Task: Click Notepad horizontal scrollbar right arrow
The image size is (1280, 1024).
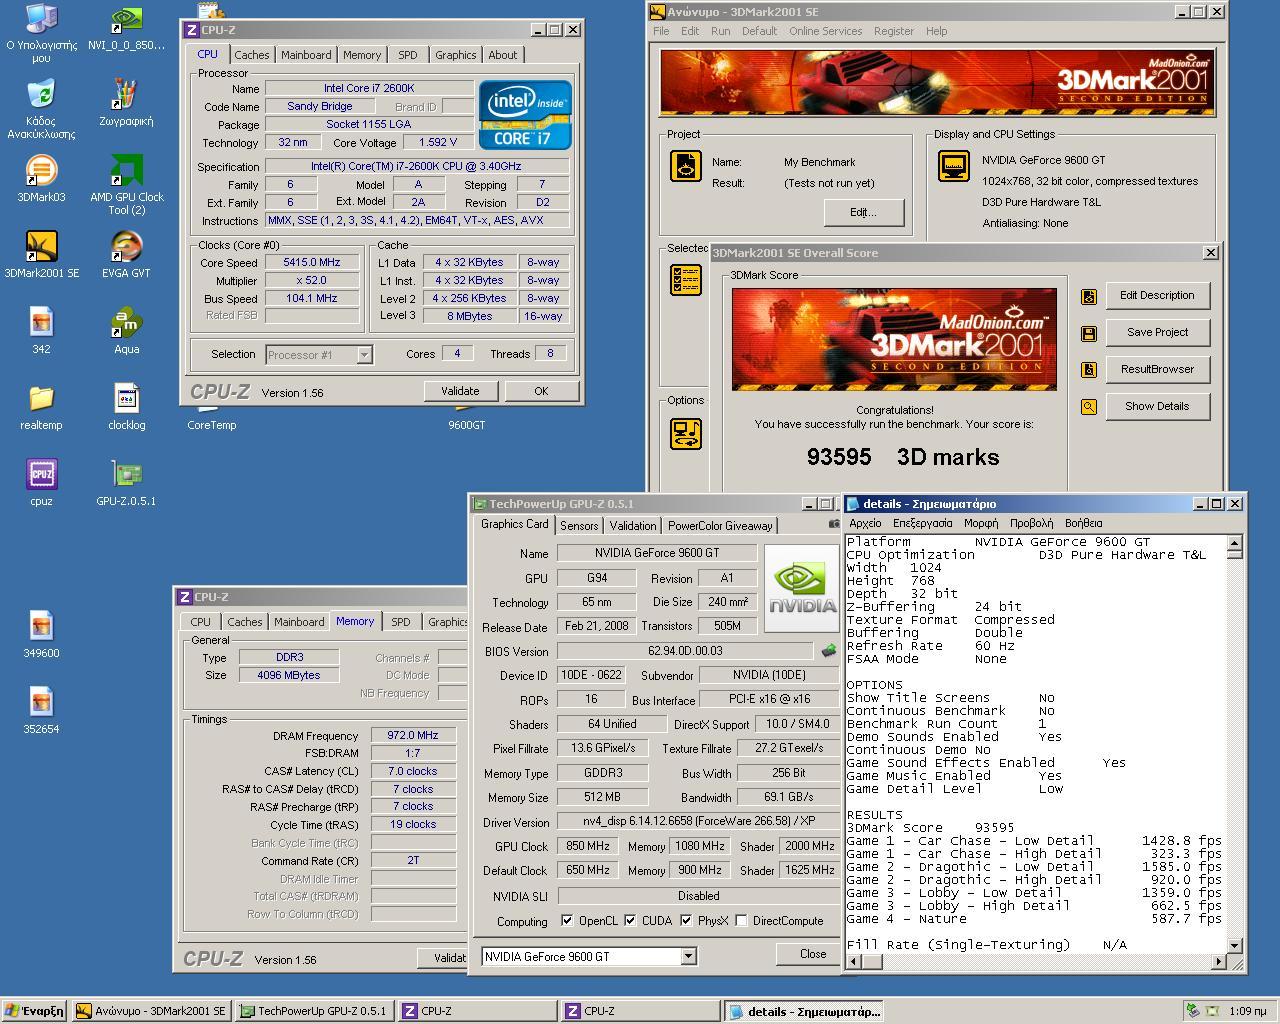Action: point(1218,961)
